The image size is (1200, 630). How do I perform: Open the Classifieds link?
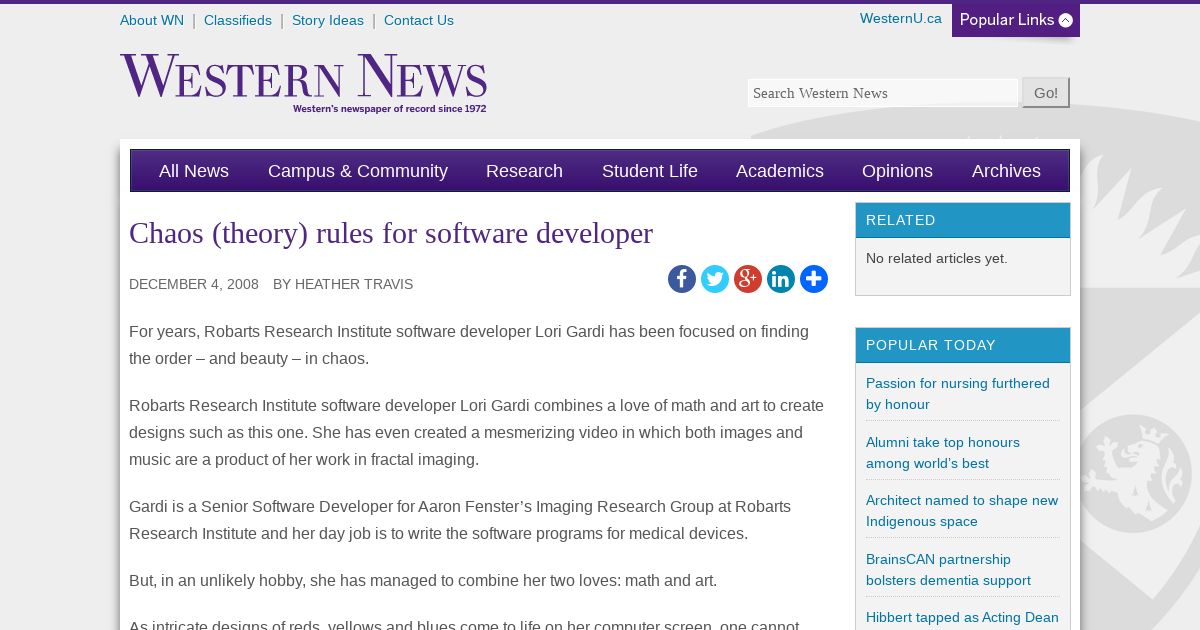click(x=238, y=20)
